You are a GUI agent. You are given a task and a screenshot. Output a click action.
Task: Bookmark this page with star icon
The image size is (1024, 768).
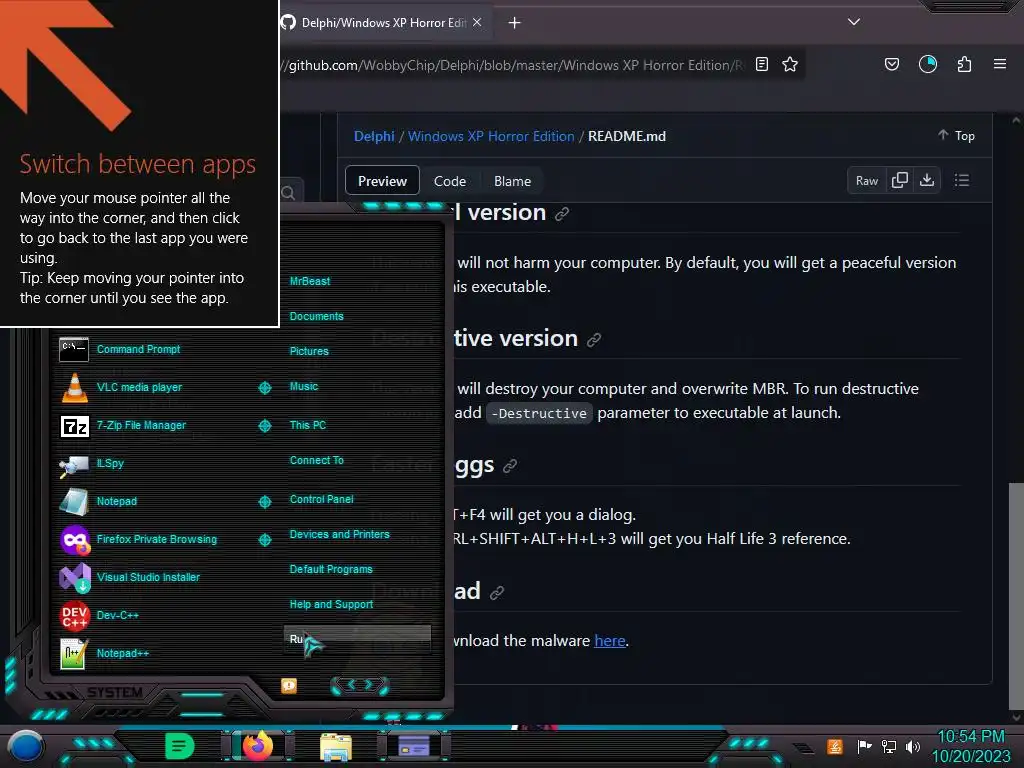790,64
